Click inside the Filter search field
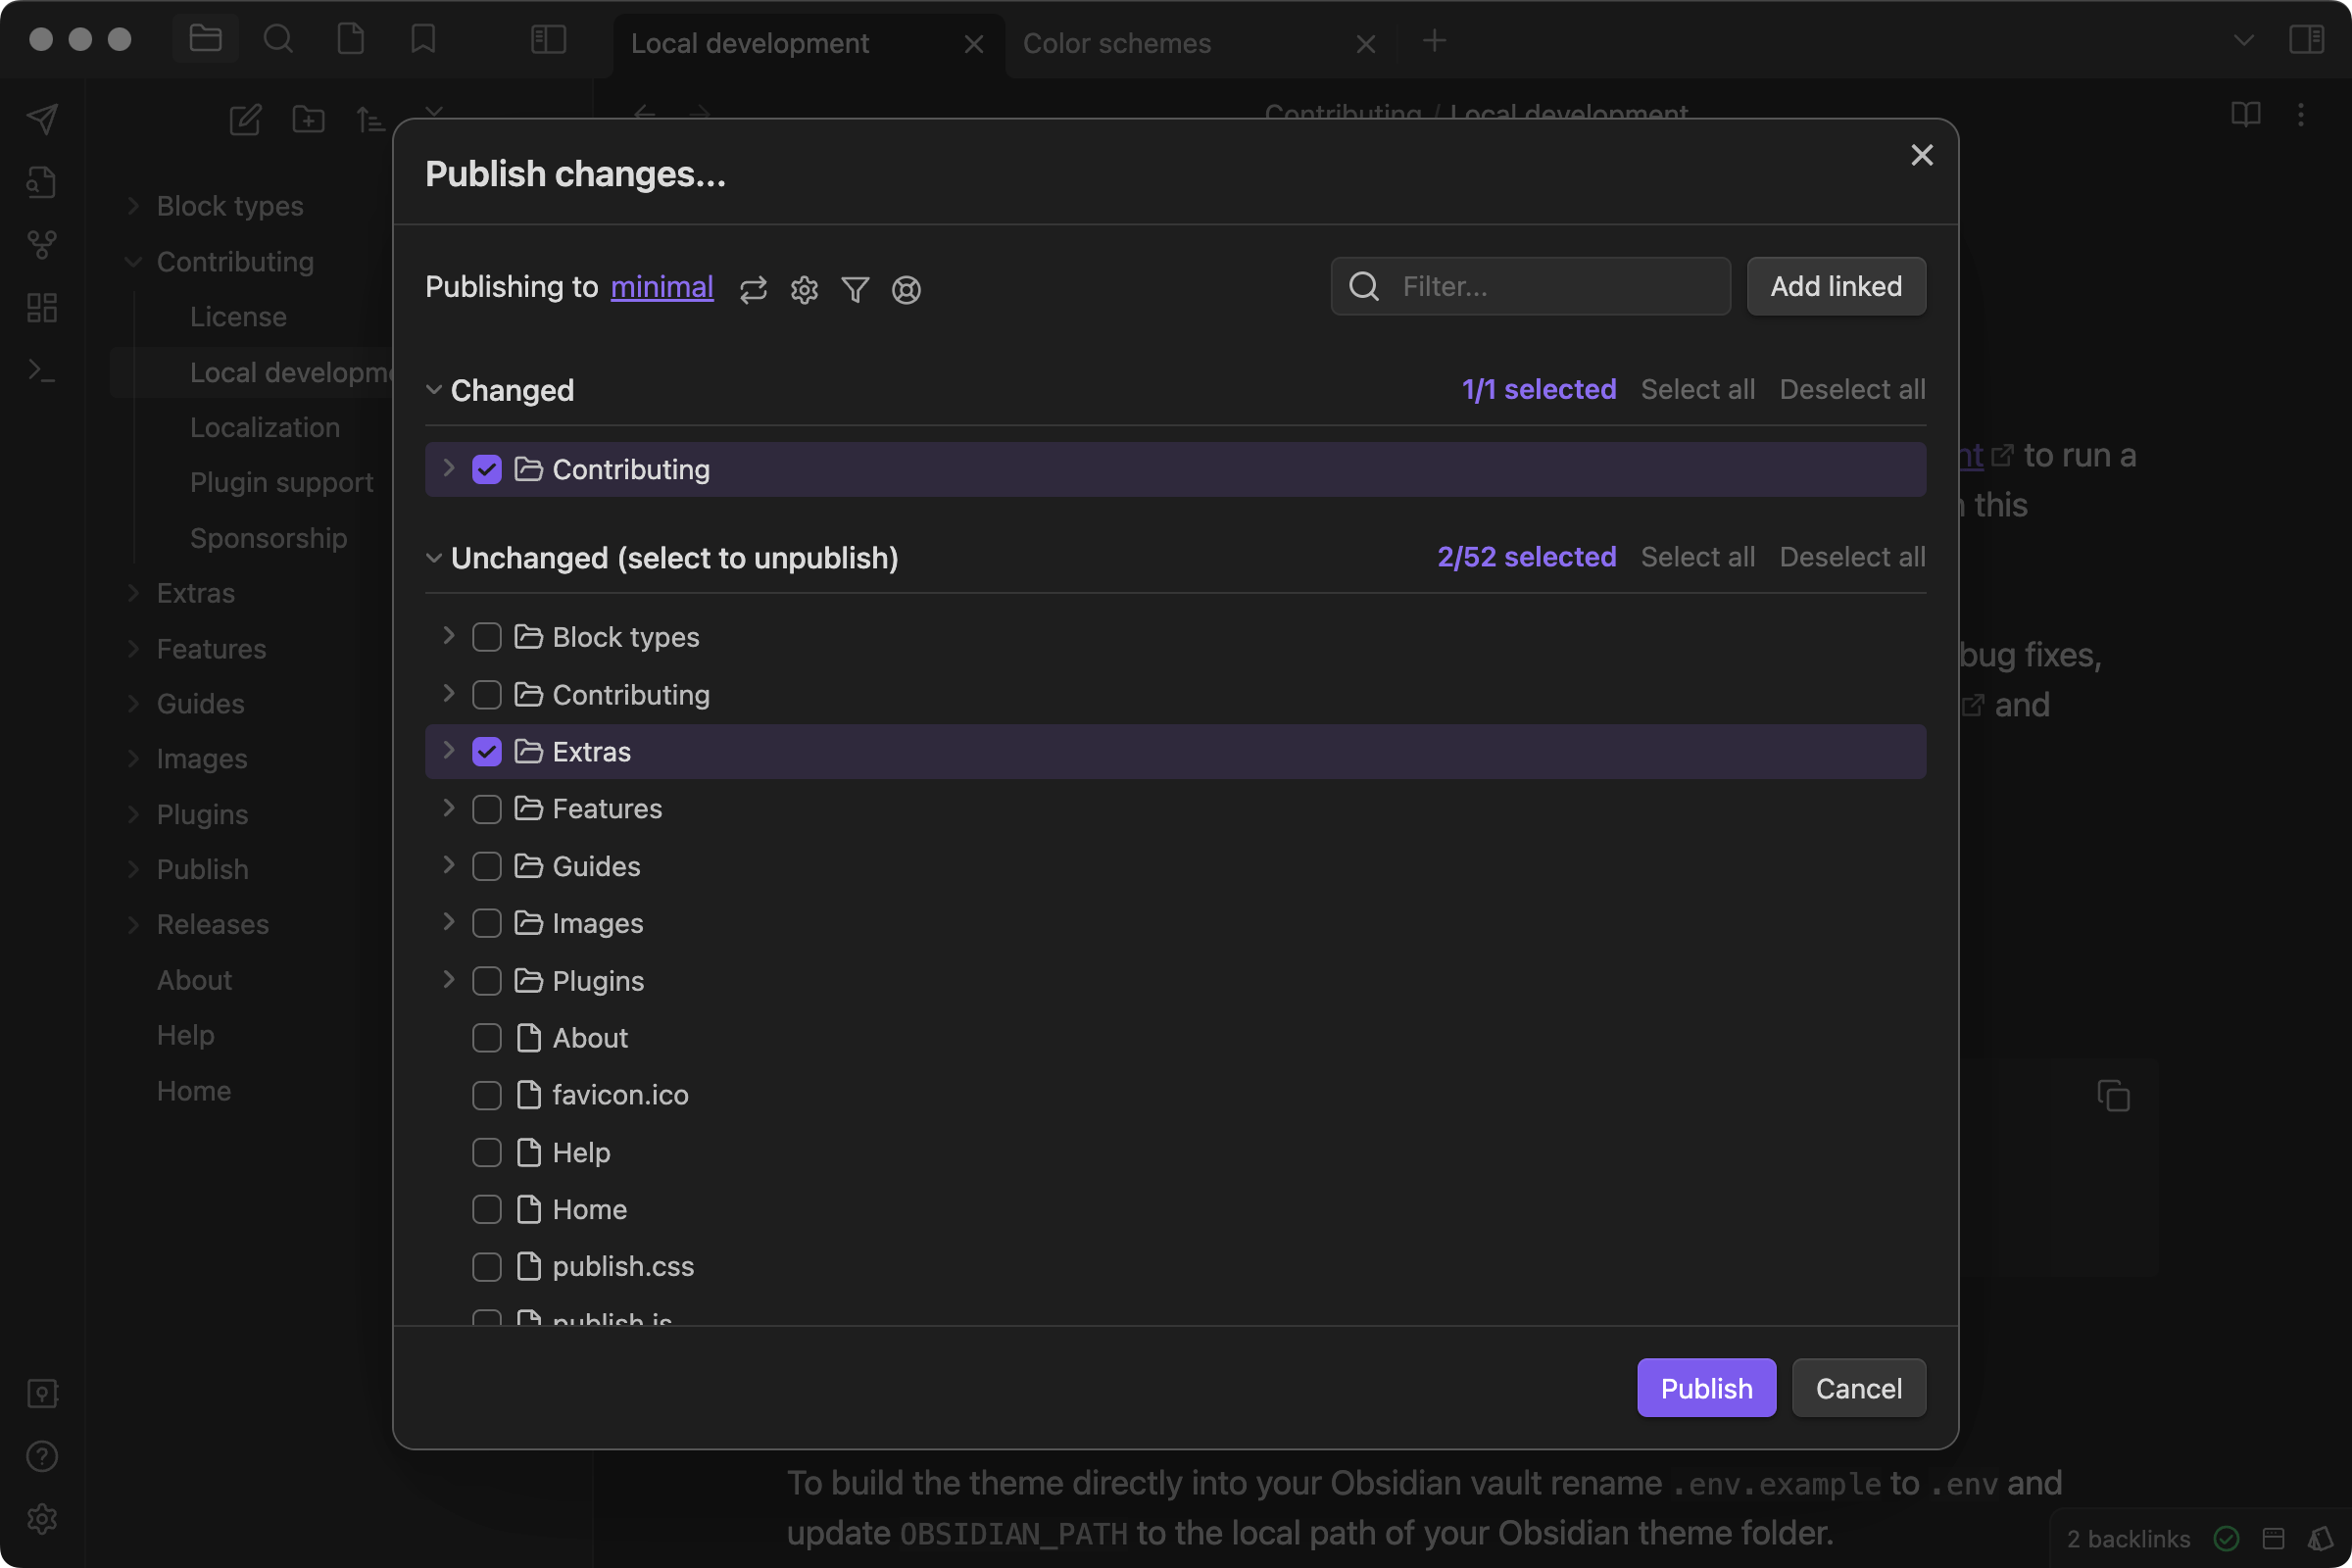Viewport: 2352px width, 1568px height. [x=1530, y=287]
